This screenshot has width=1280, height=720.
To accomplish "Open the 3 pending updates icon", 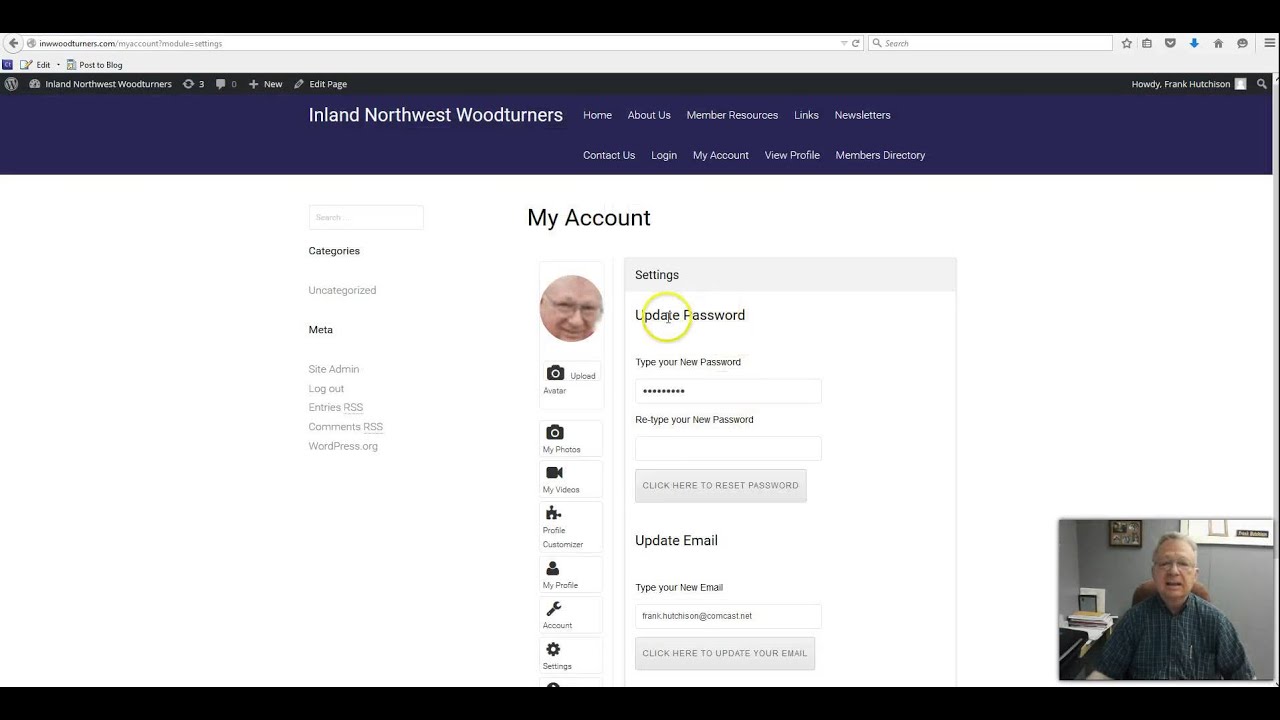I will 194,84.
